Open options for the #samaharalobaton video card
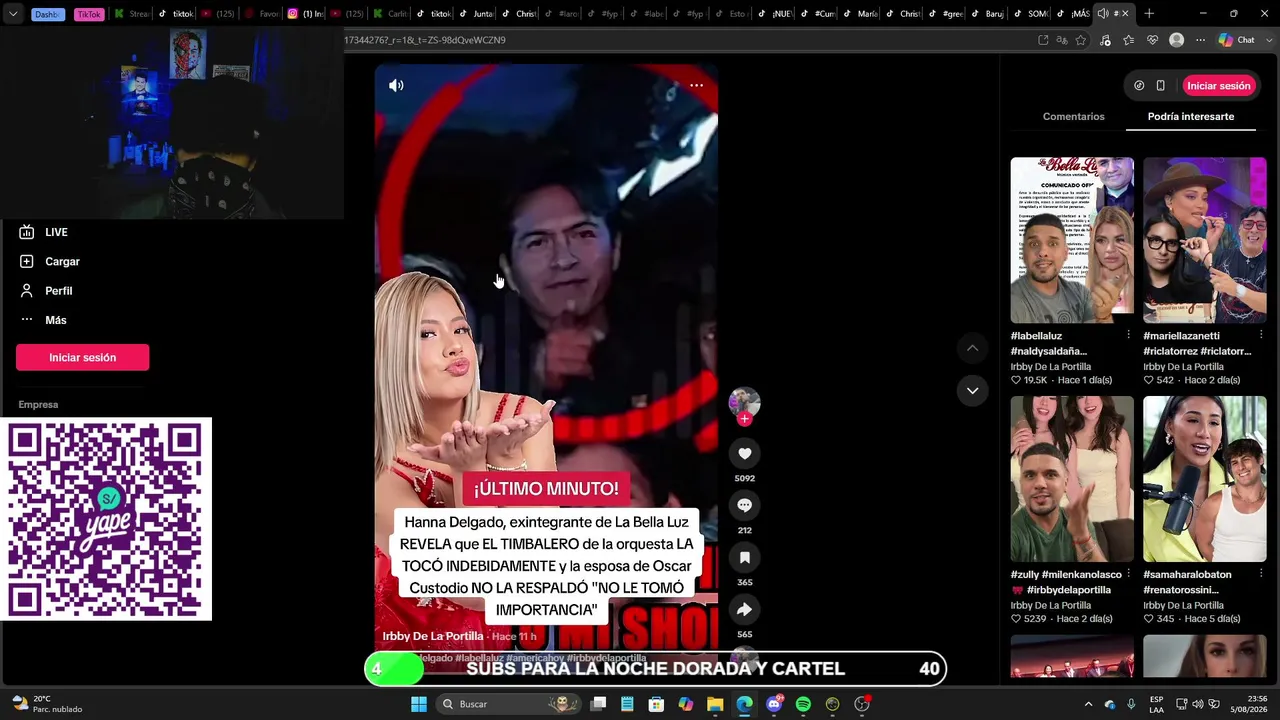Image resolution: width=1280 pixels, height=720 pixels. [1260, 575]
